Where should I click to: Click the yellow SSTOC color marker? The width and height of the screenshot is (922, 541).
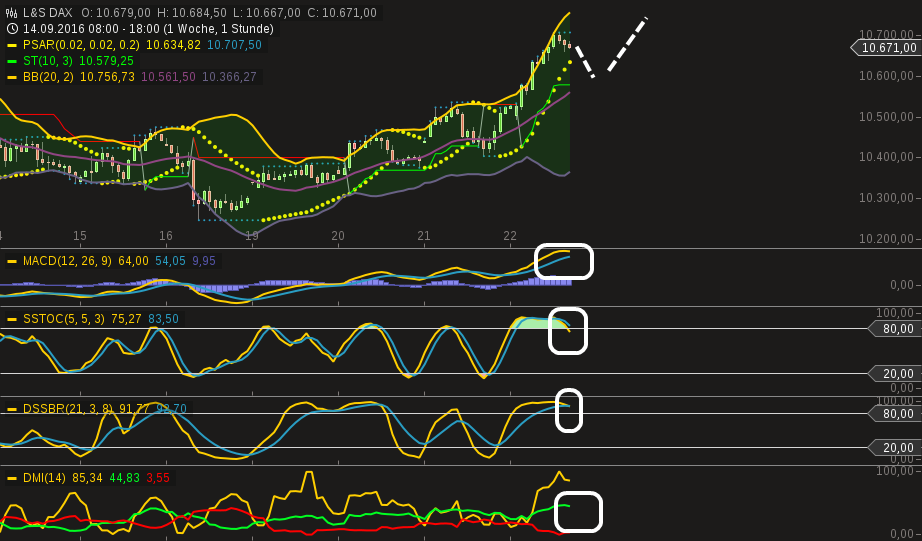click(11, 319)
